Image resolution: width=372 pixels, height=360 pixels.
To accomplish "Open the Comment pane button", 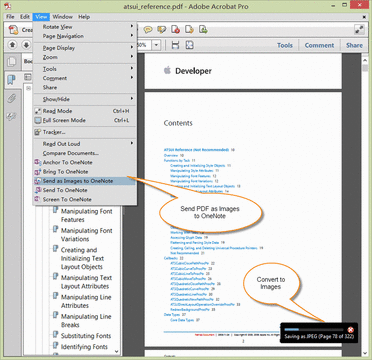I will [x=319, y=45].
